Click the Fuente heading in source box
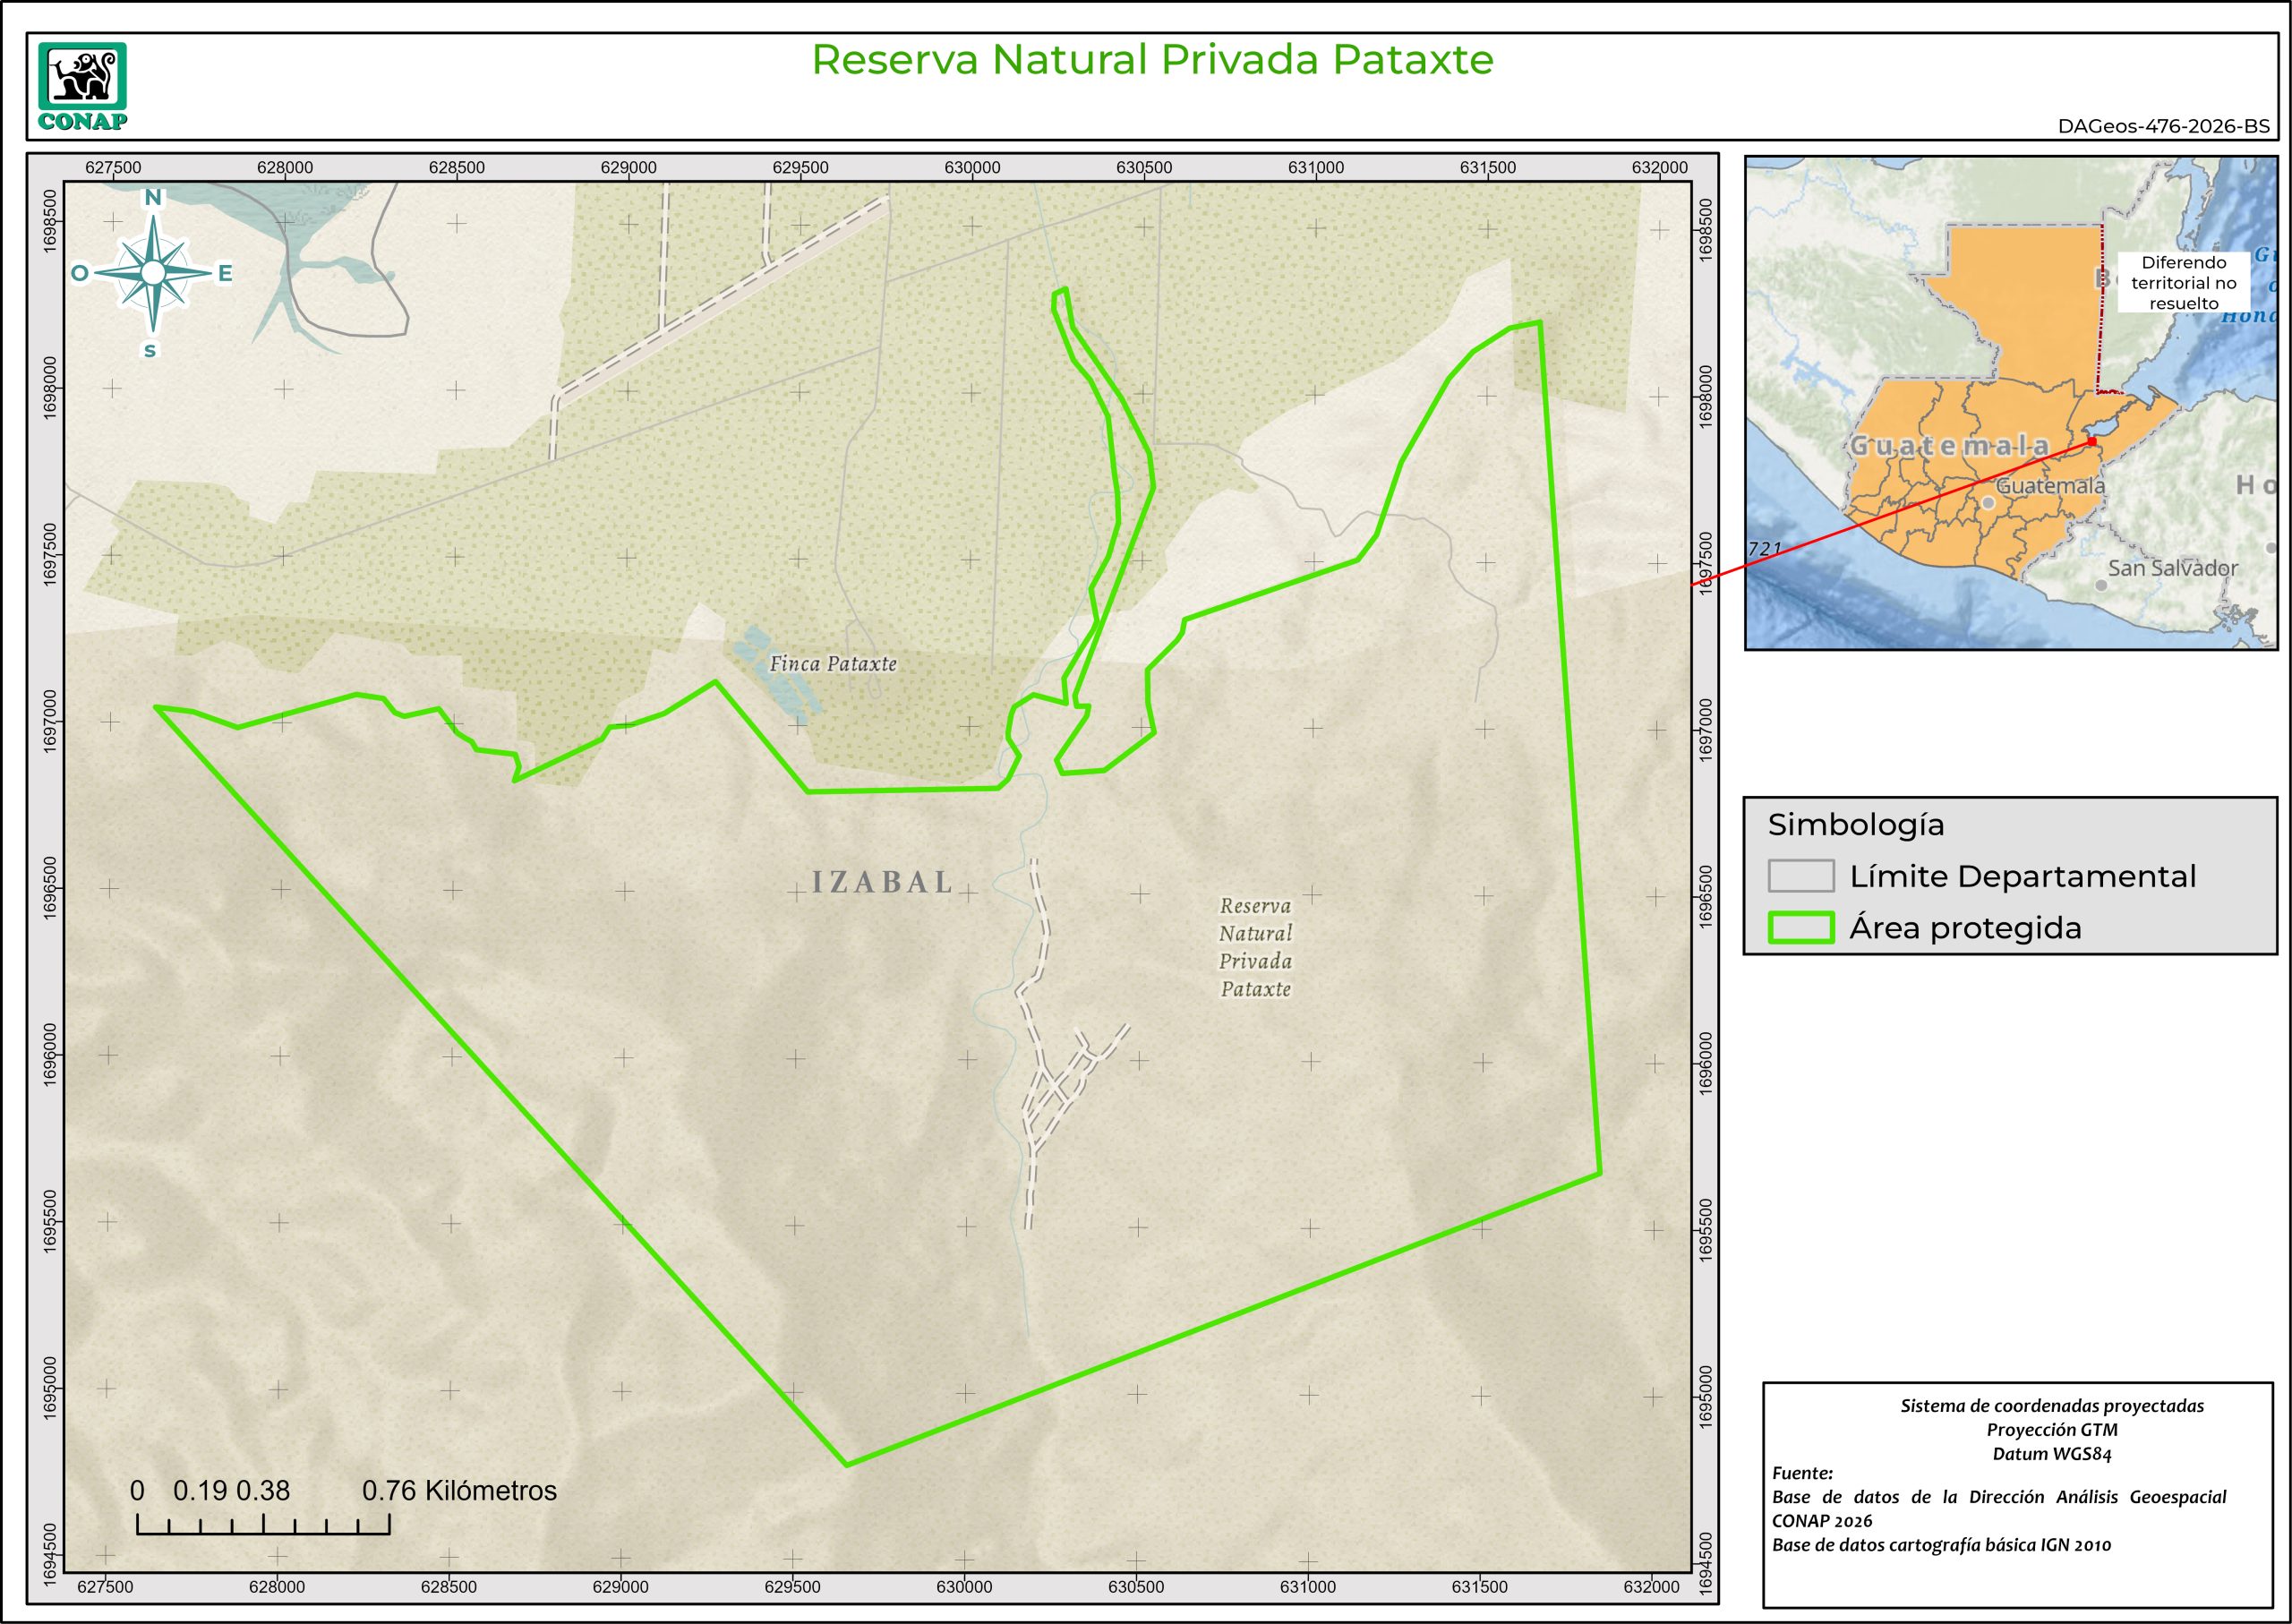Image resolution: width=2292 pixels, height=1624 pixels. click(1802, 1473)
